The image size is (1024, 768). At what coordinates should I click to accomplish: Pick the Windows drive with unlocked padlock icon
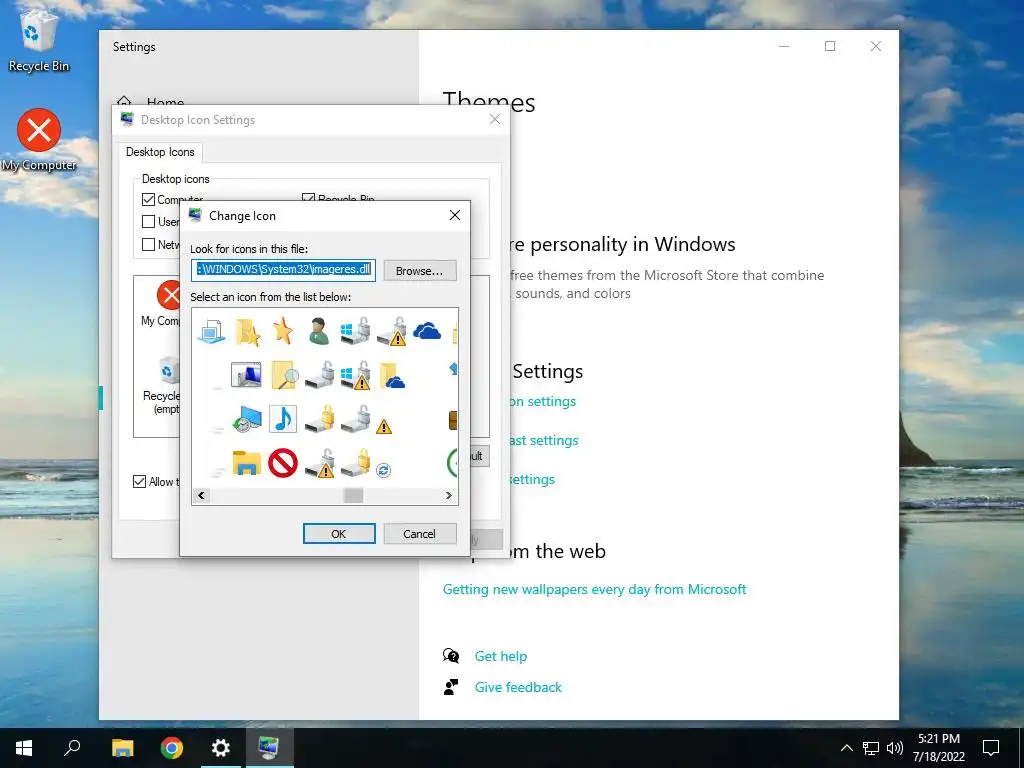[x=355, y=331]
